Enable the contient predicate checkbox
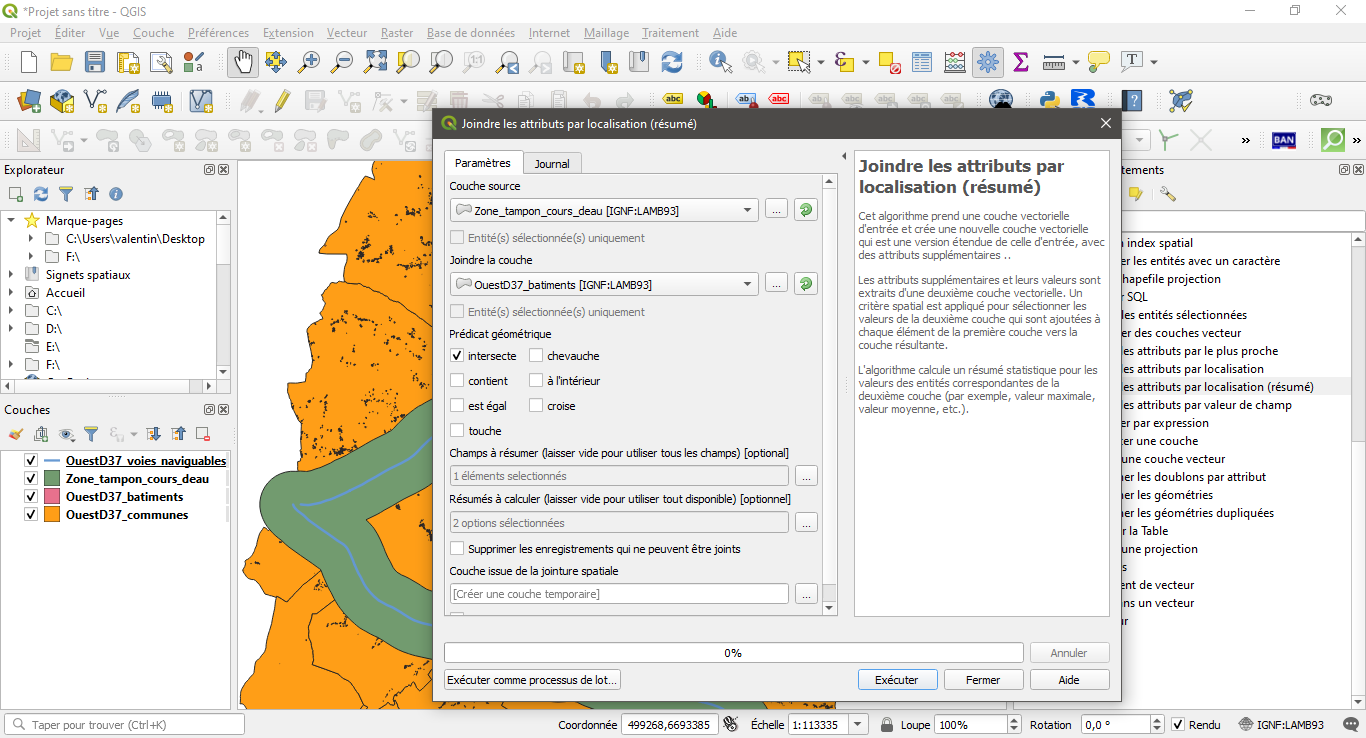Image resolution: width=1366 pixels, height=738 pixels. [457, 380]
